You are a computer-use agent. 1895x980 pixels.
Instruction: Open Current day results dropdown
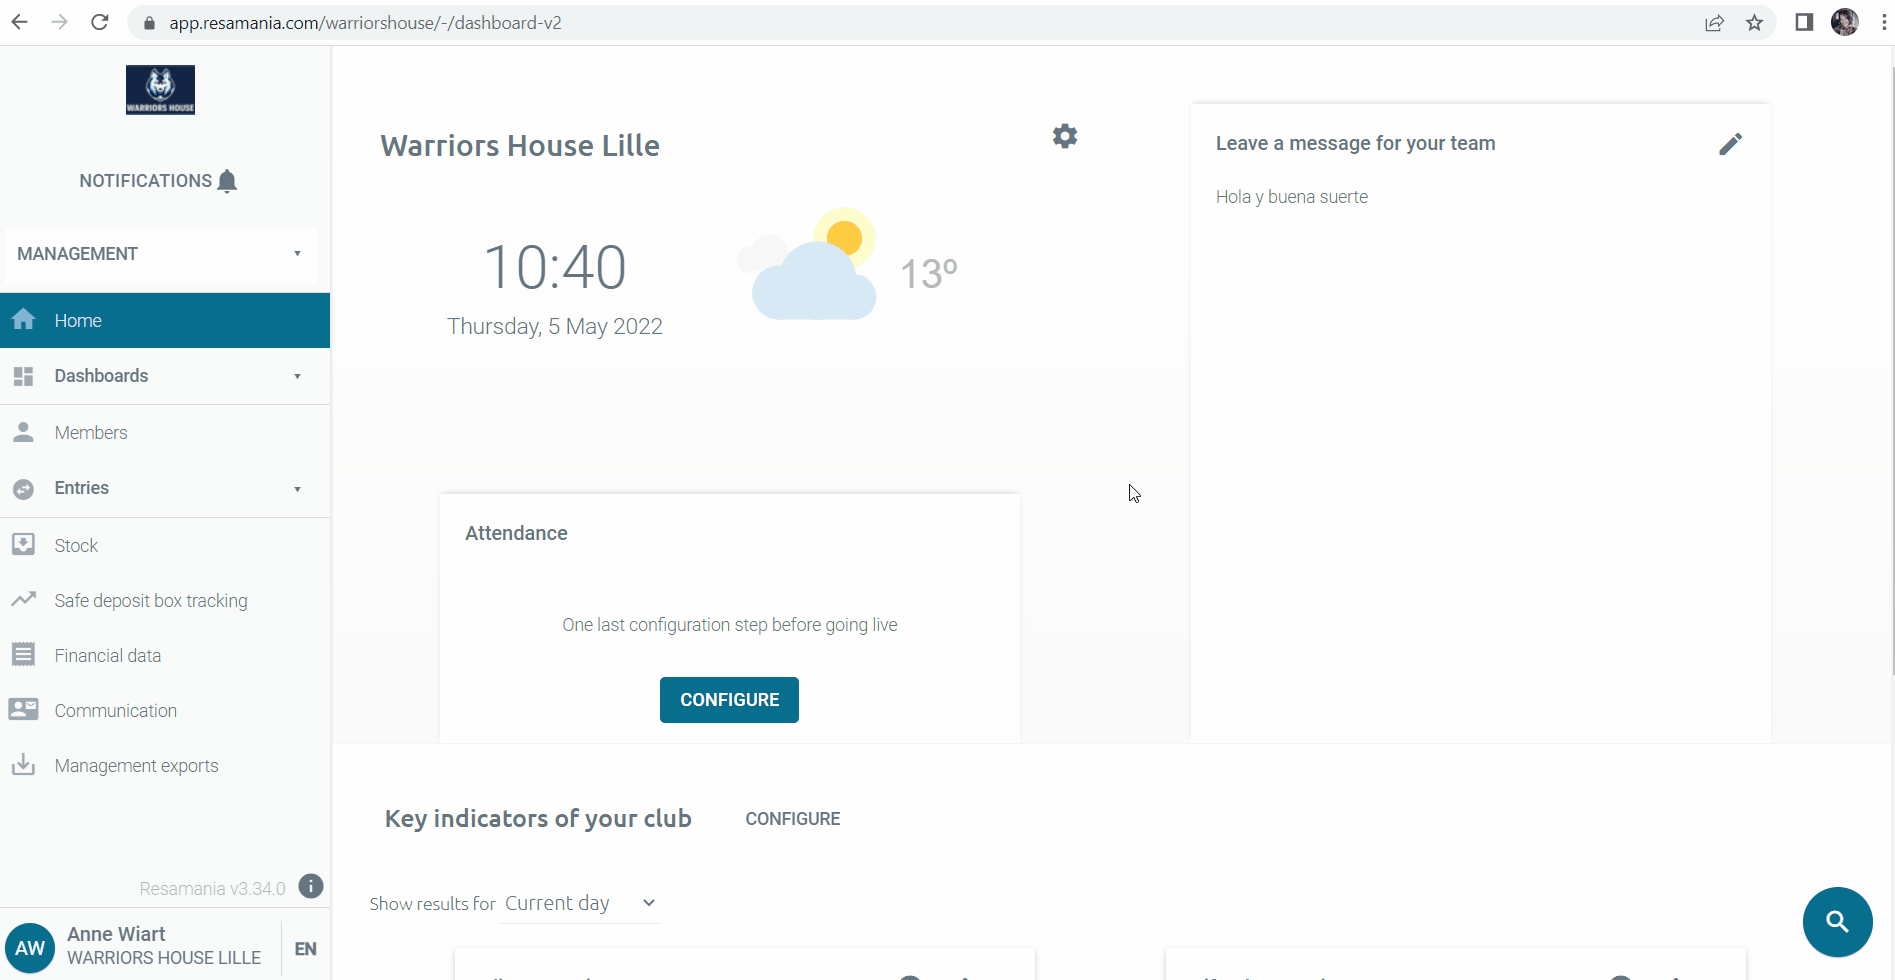[580, 903]
